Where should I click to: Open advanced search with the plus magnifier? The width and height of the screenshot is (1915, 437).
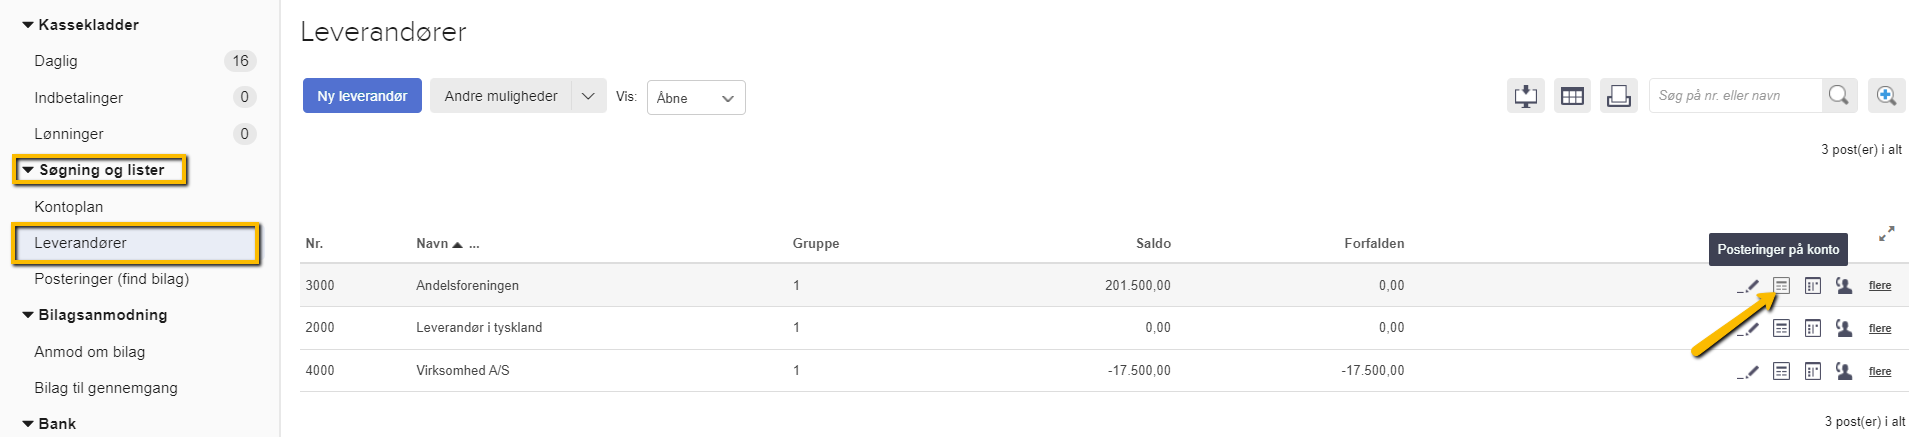click(1886, 96)
